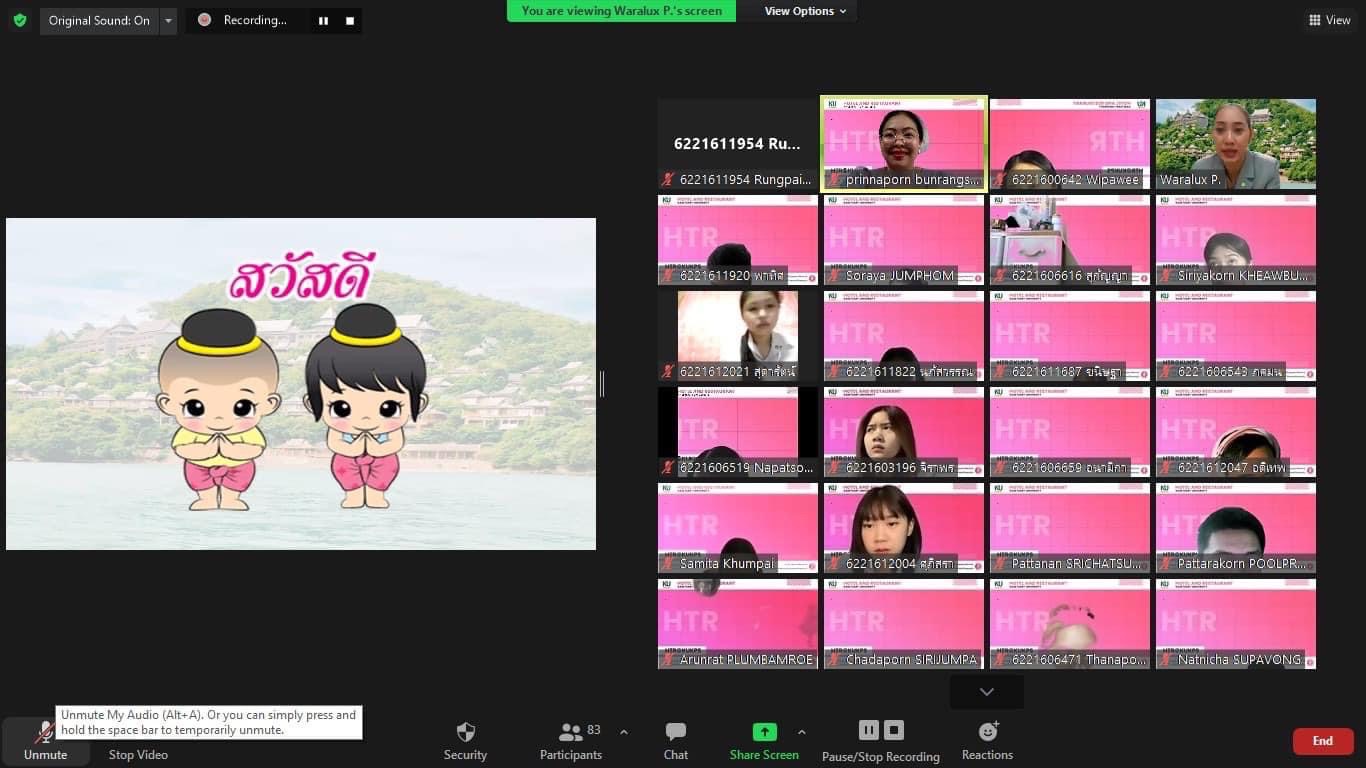Viewport: 1366px width, 768px height.
Task: Select Pattanan SRICHATSU video tile
Action: click(x=1070, y=528)
